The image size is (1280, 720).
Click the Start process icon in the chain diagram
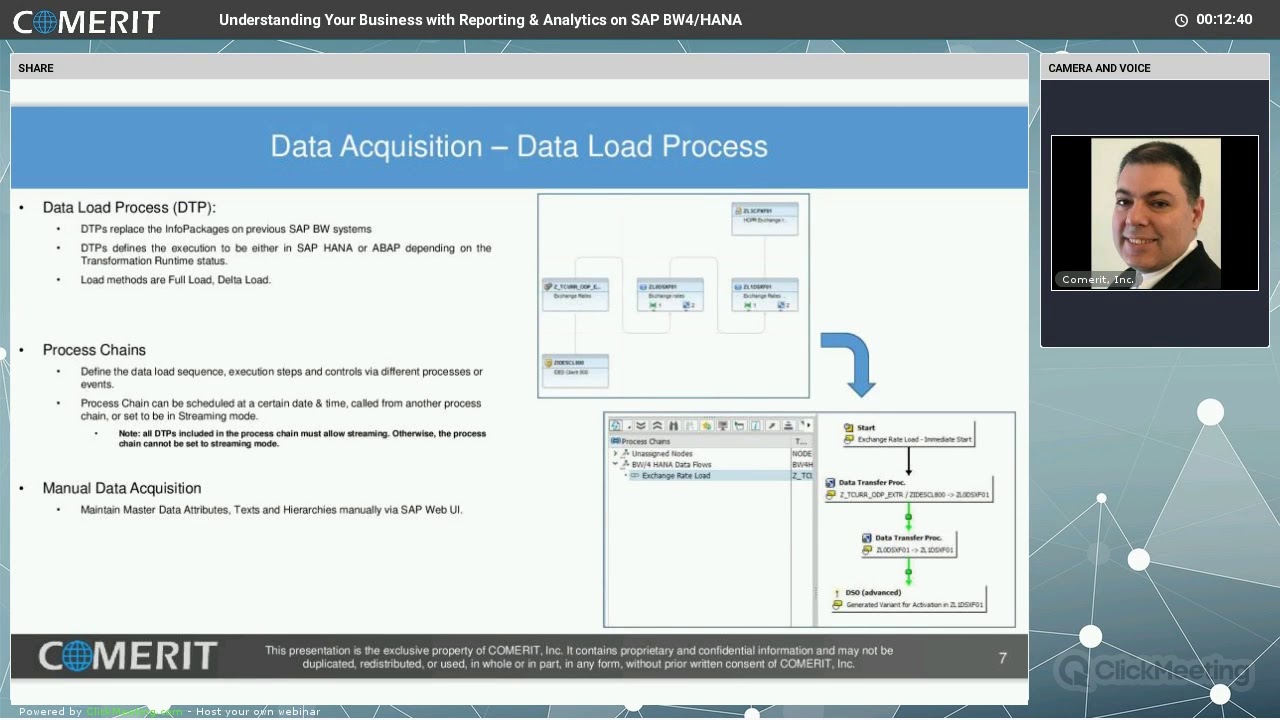pyautogui.click(x=849, y=428)
